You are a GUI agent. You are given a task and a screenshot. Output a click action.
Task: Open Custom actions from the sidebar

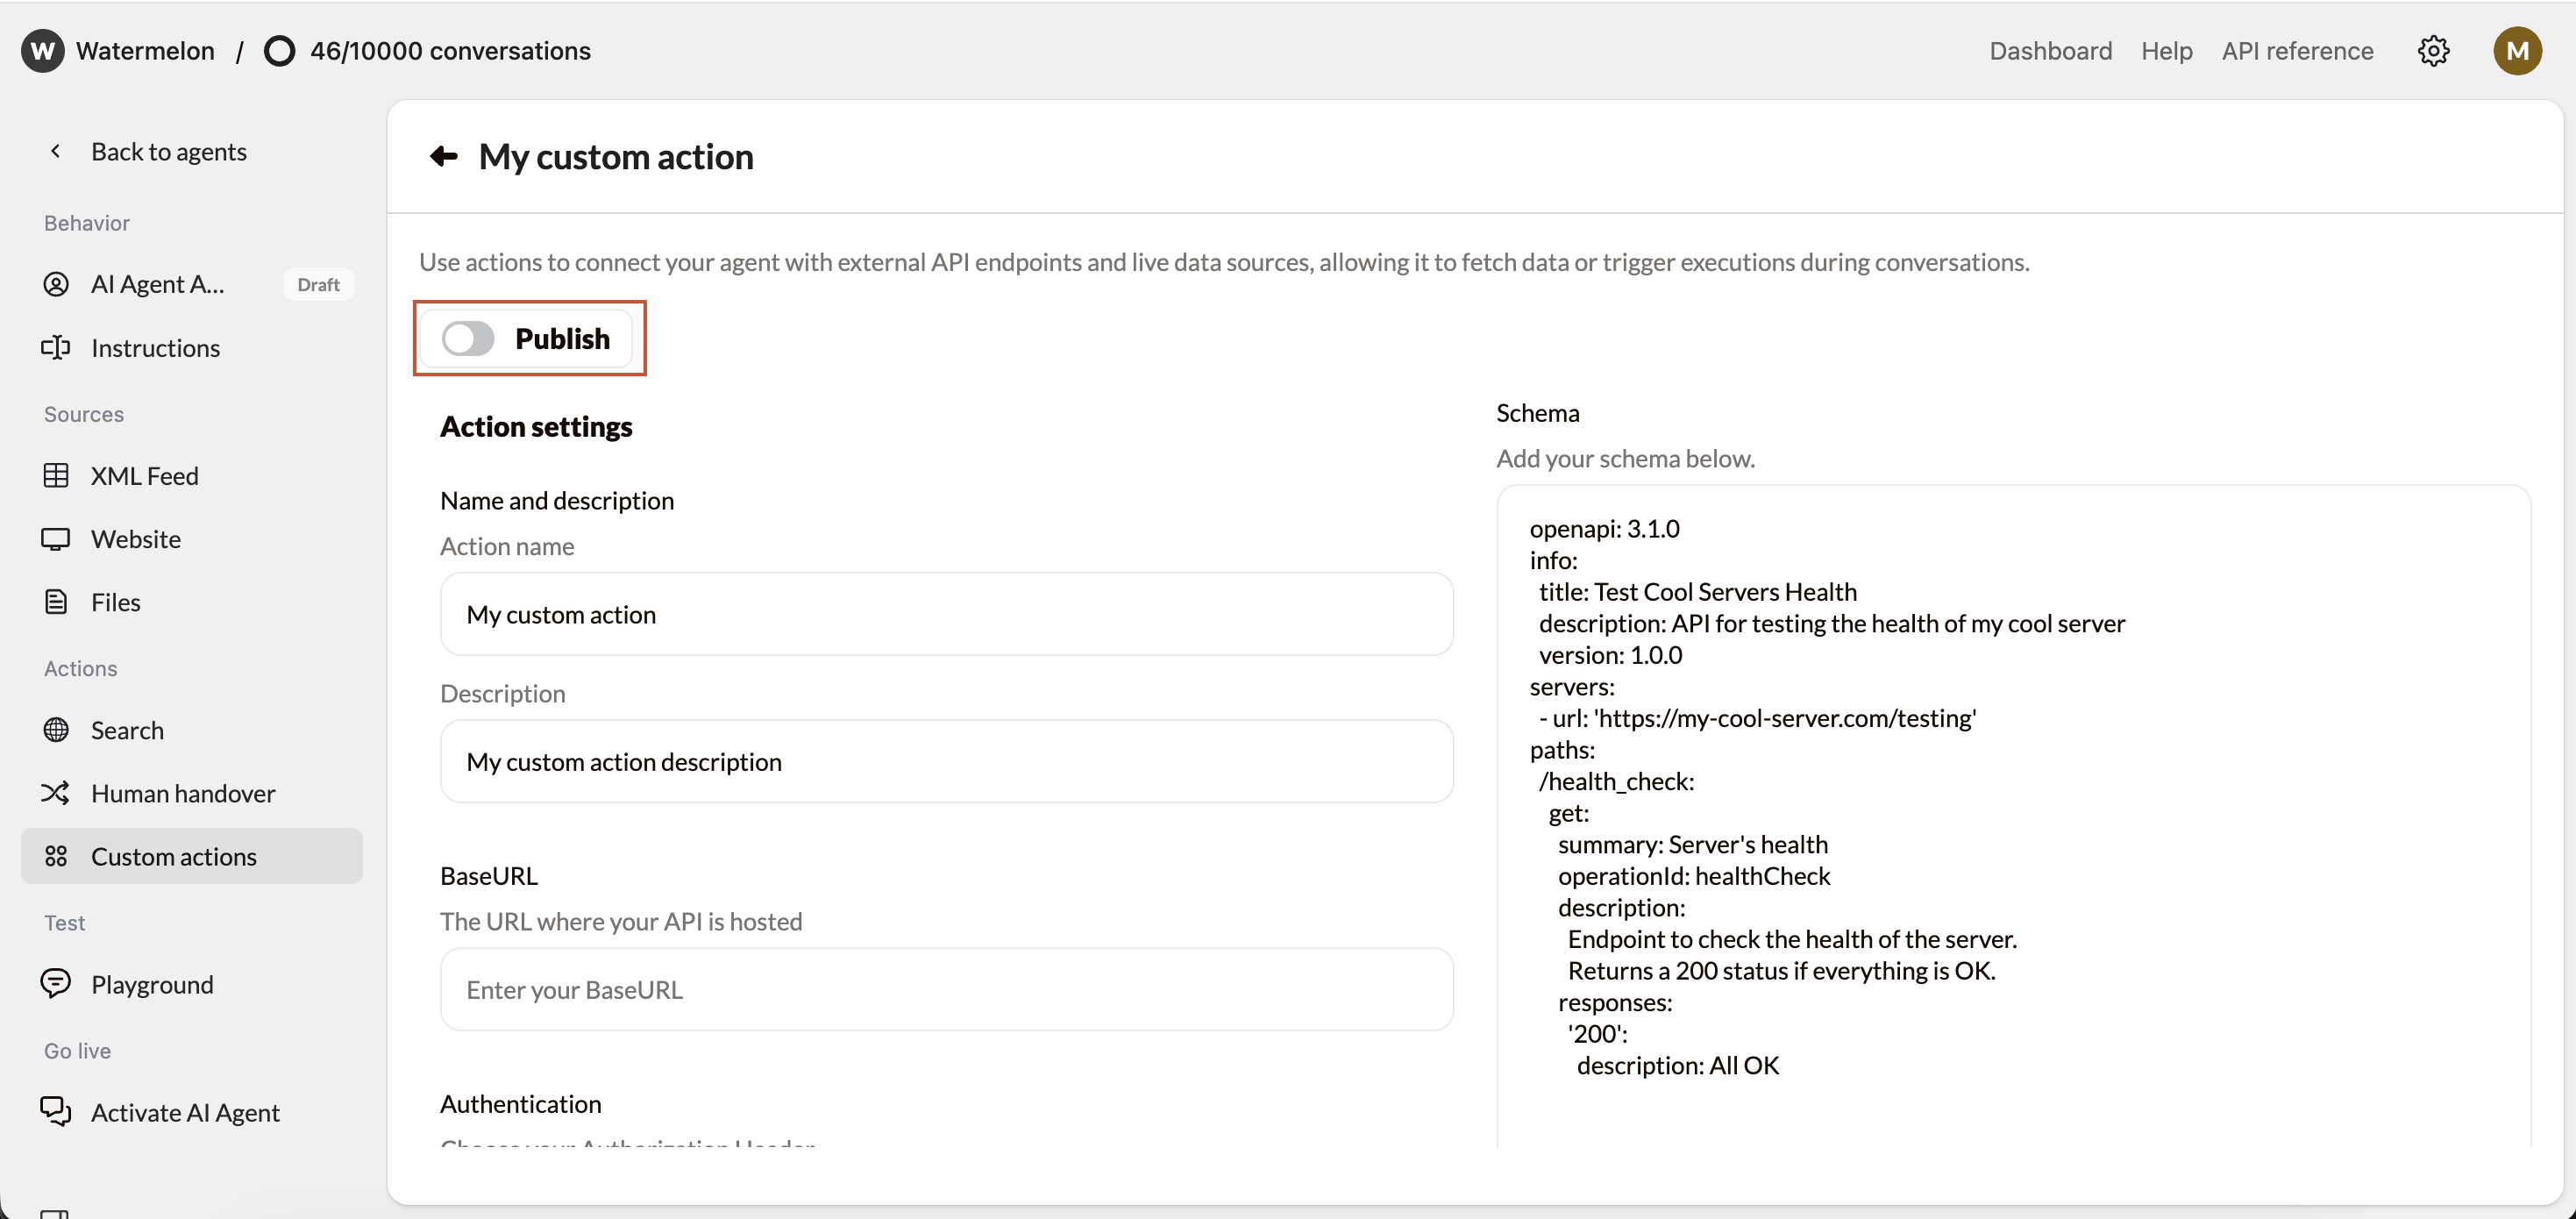click(x=174, y=856)
